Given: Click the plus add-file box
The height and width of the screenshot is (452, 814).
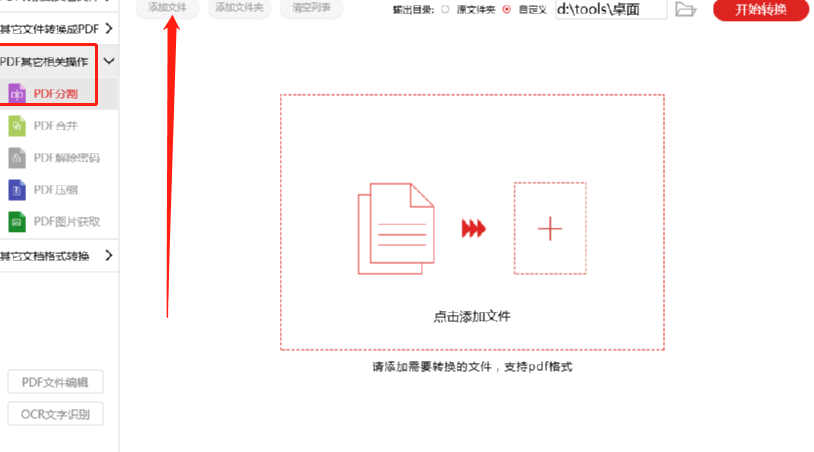Looking at the screenshot, I should pyautogui.click(x=550, y=228).
